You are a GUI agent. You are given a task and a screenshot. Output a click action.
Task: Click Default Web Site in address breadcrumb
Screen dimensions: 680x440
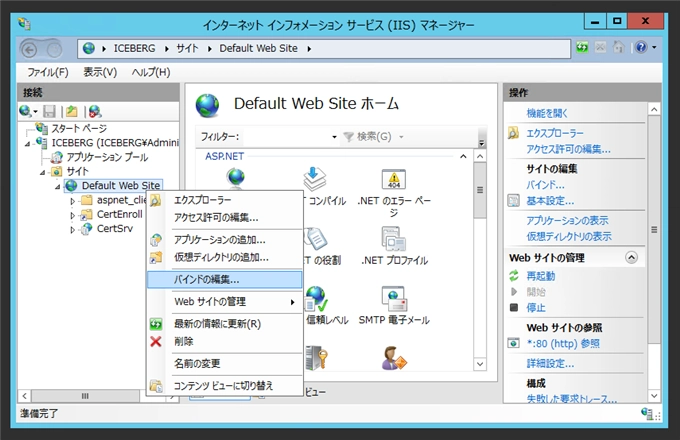(x=258, y=49)
